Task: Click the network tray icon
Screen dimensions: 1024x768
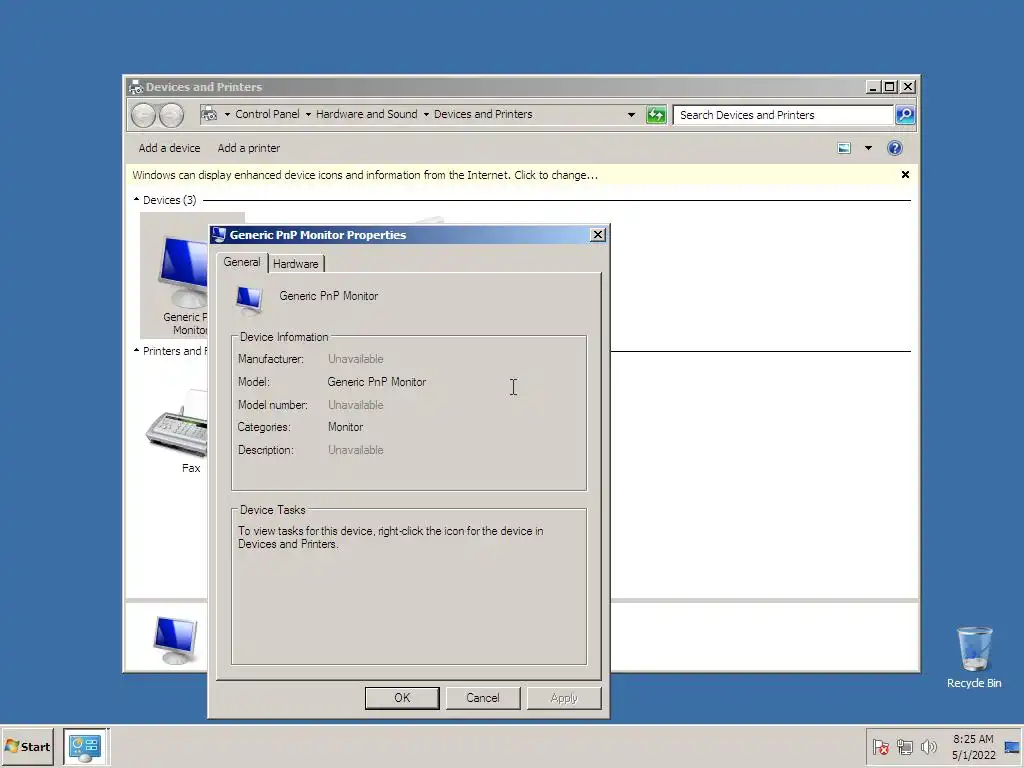Action: tap(904, 746)
